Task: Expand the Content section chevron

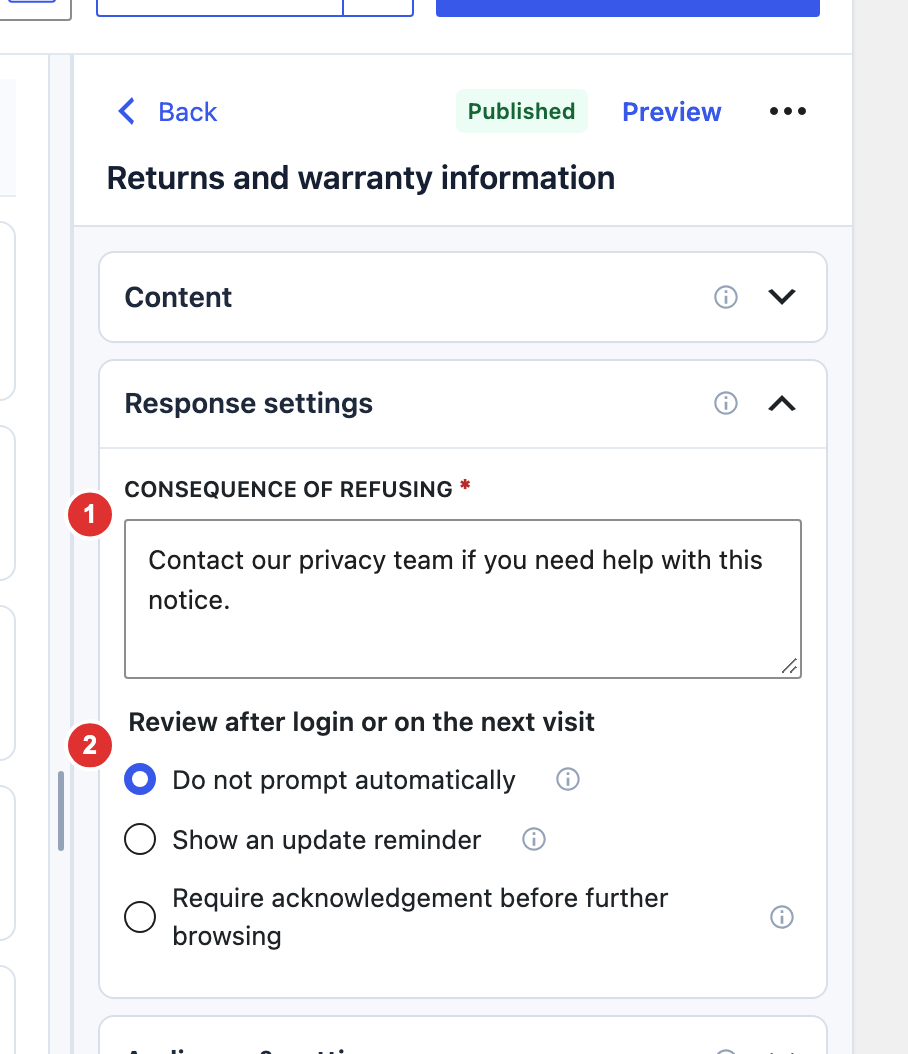Action: point(782,296)
